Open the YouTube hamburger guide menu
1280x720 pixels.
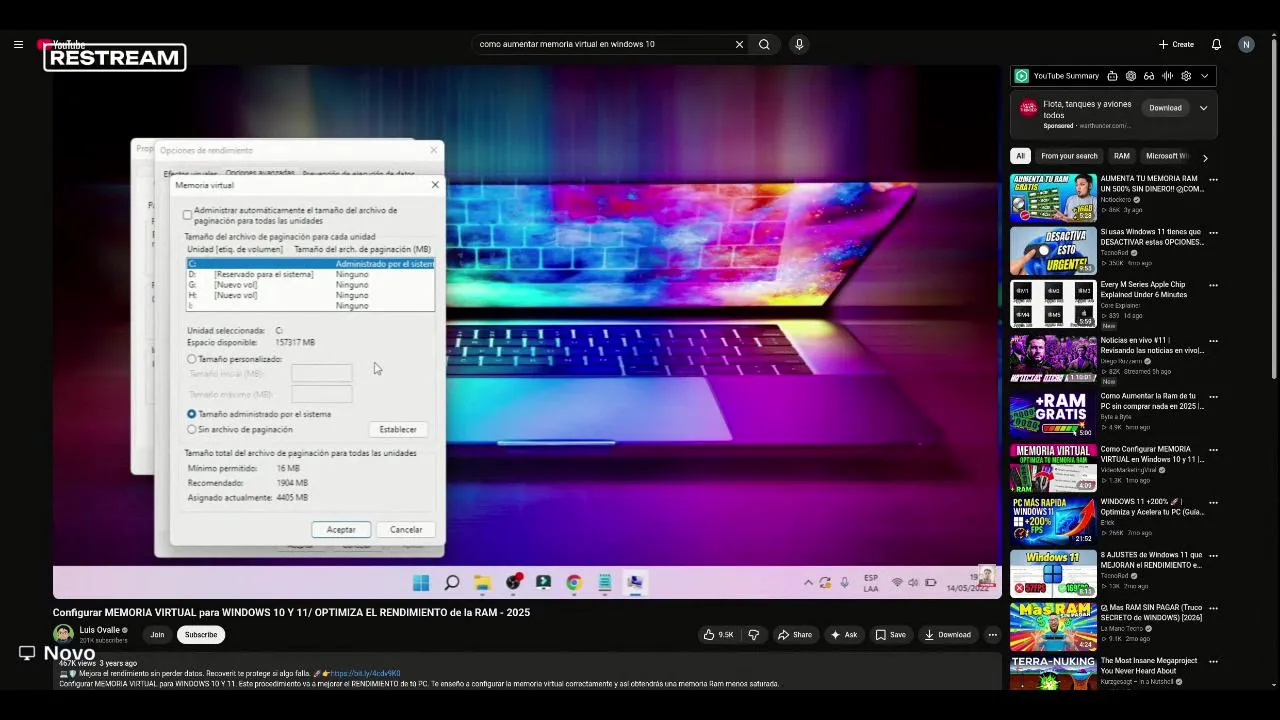coord(18,44)
